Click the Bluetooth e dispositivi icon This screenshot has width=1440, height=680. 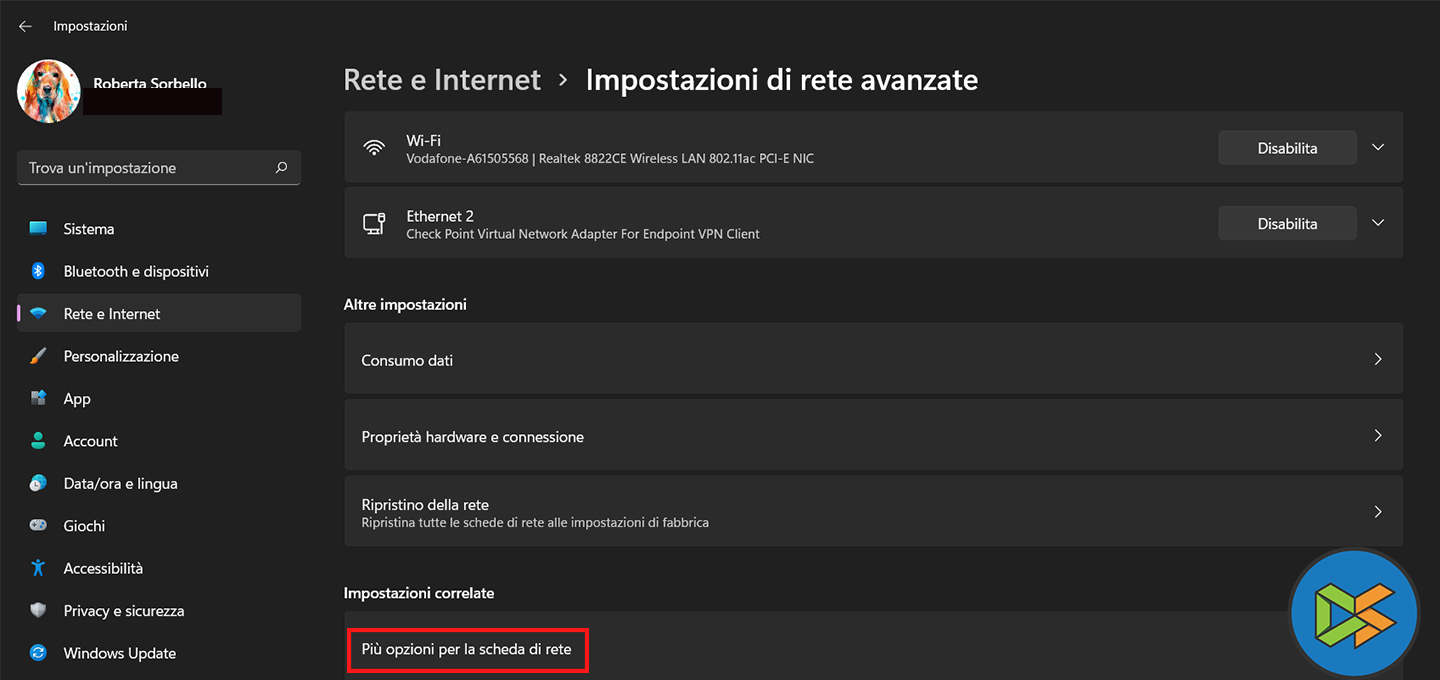pyautogui.click(x=38, y=271)
